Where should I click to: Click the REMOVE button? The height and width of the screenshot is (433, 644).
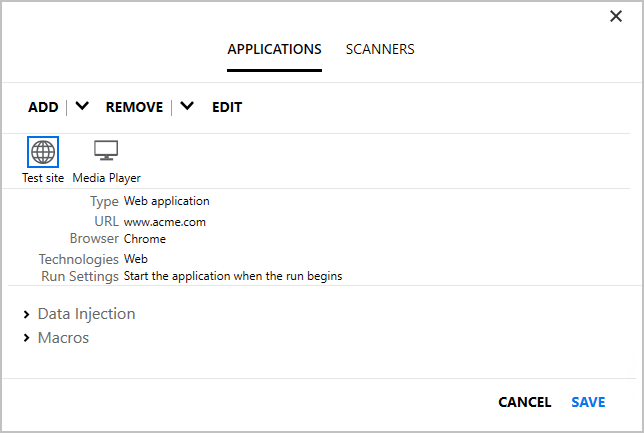[x=134, y=107]
